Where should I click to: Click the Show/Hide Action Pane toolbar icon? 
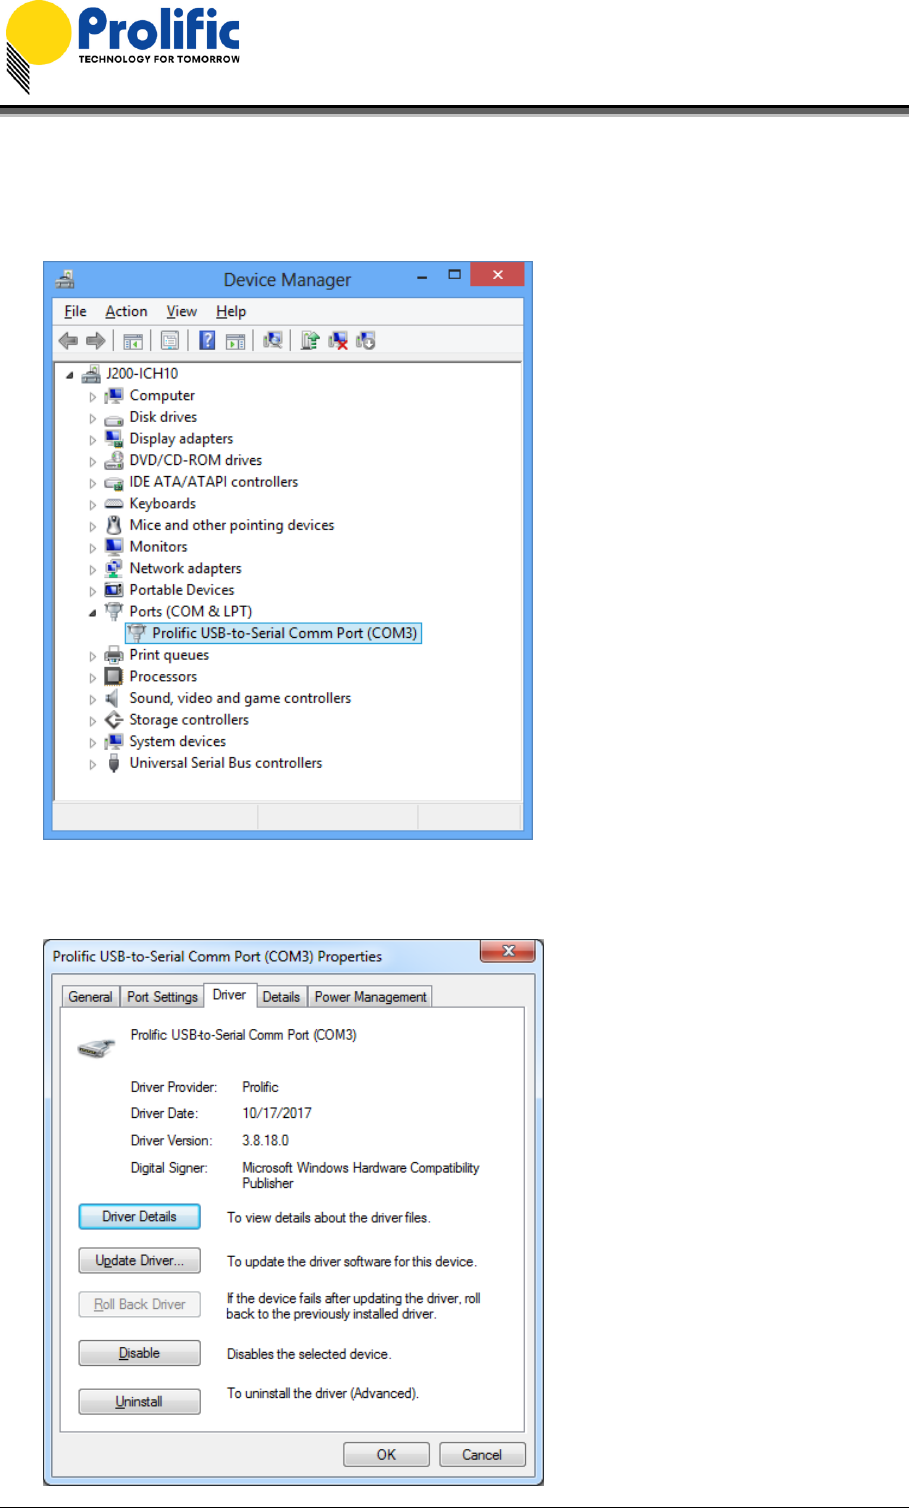(x=236, y=341)
